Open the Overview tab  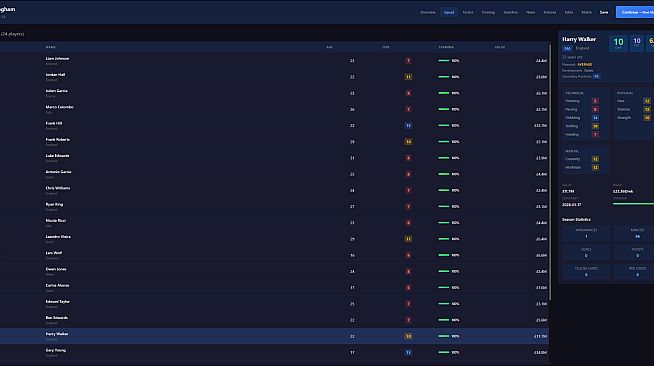coord(428,13)
